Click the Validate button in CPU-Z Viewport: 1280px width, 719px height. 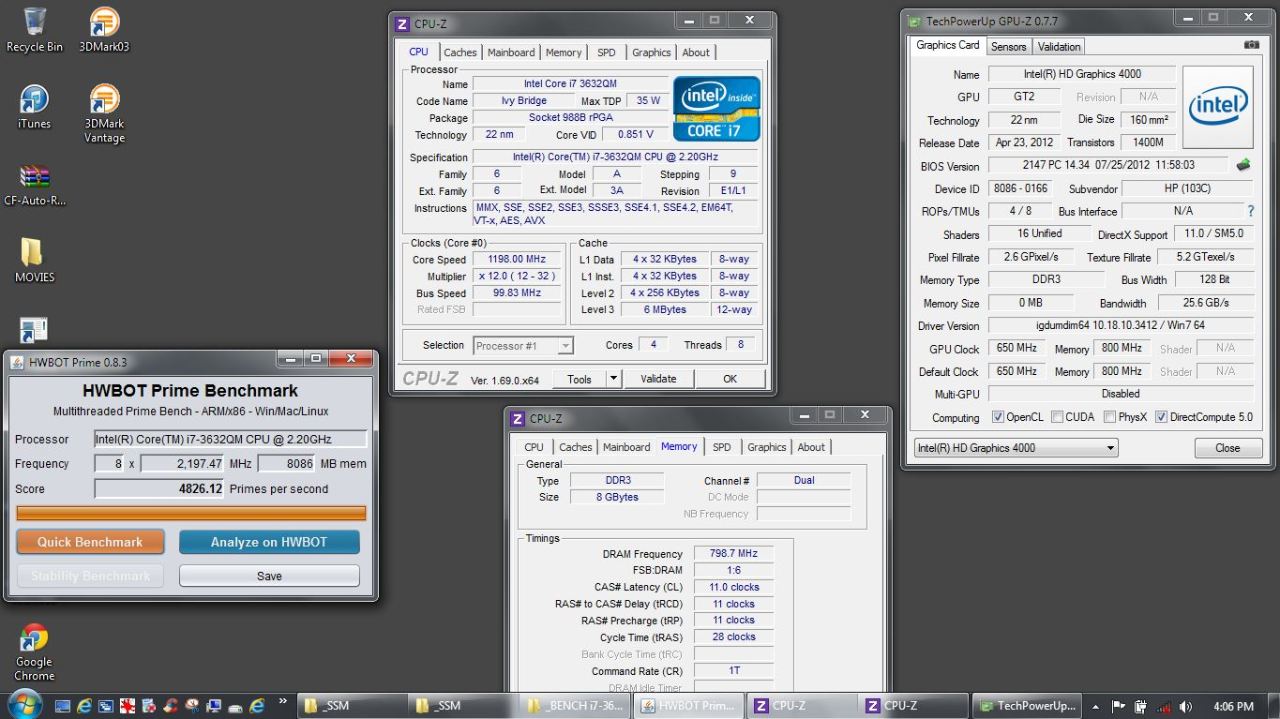658,379
